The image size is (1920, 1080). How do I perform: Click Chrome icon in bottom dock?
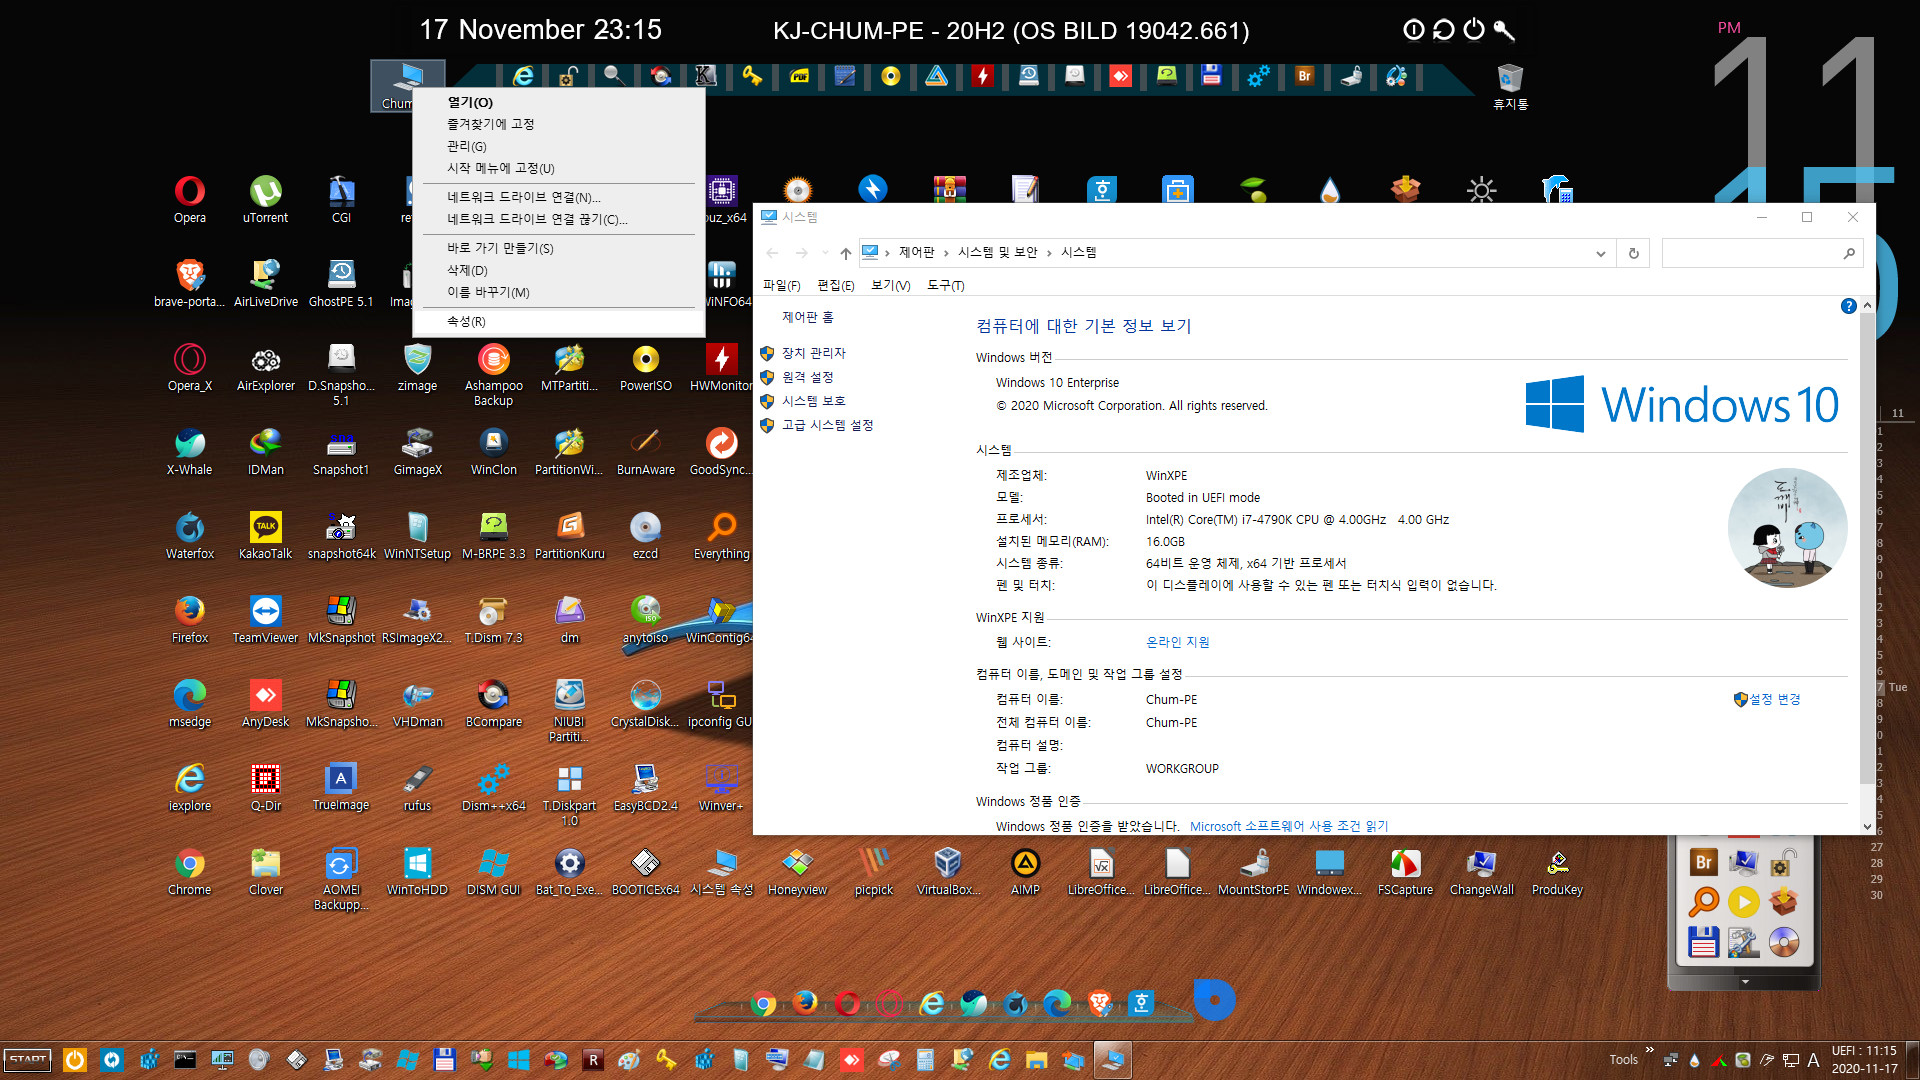pyautogui.click(x=763, y=1003)
